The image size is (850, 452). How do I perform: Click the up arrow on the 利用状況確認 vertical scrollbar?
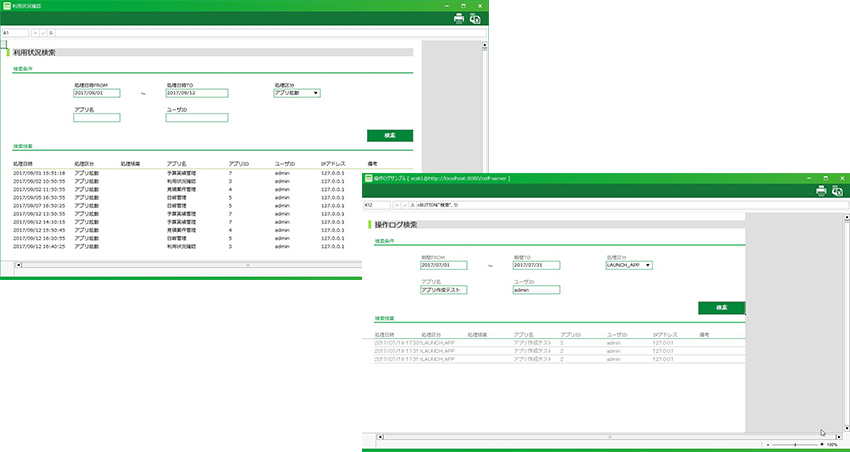pyautogui.click(x=485, y=45)
